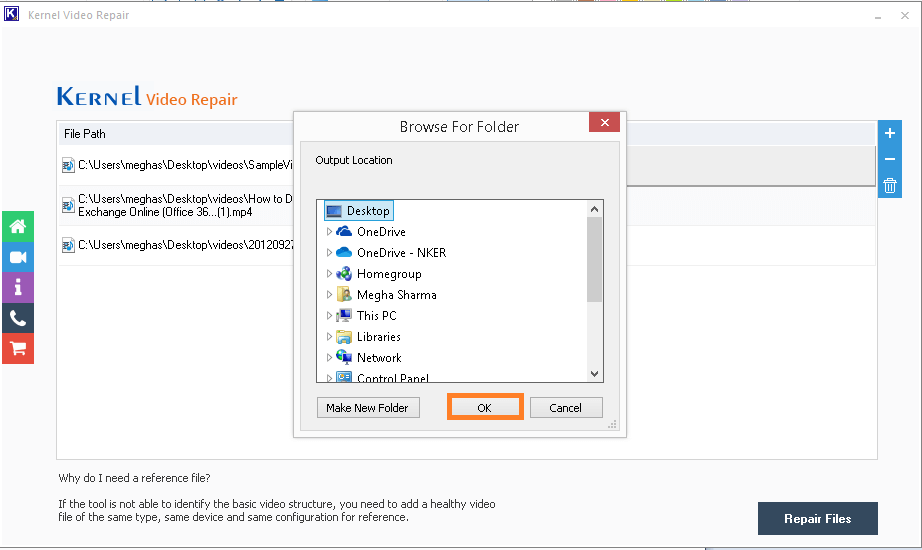Click the OneDrive - NKER cloud icon
Image resolution: width=922 pixels, height=550 pixels.
click(x=344, y=252)
